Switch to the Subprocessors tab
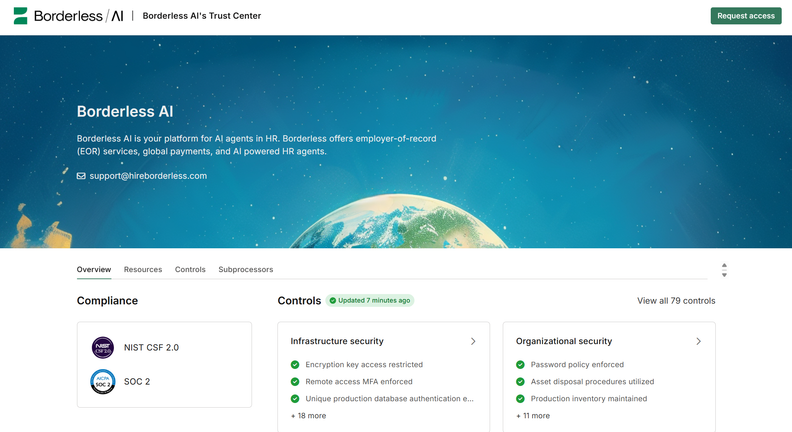The image size is (792, 432). pos(245,269)
